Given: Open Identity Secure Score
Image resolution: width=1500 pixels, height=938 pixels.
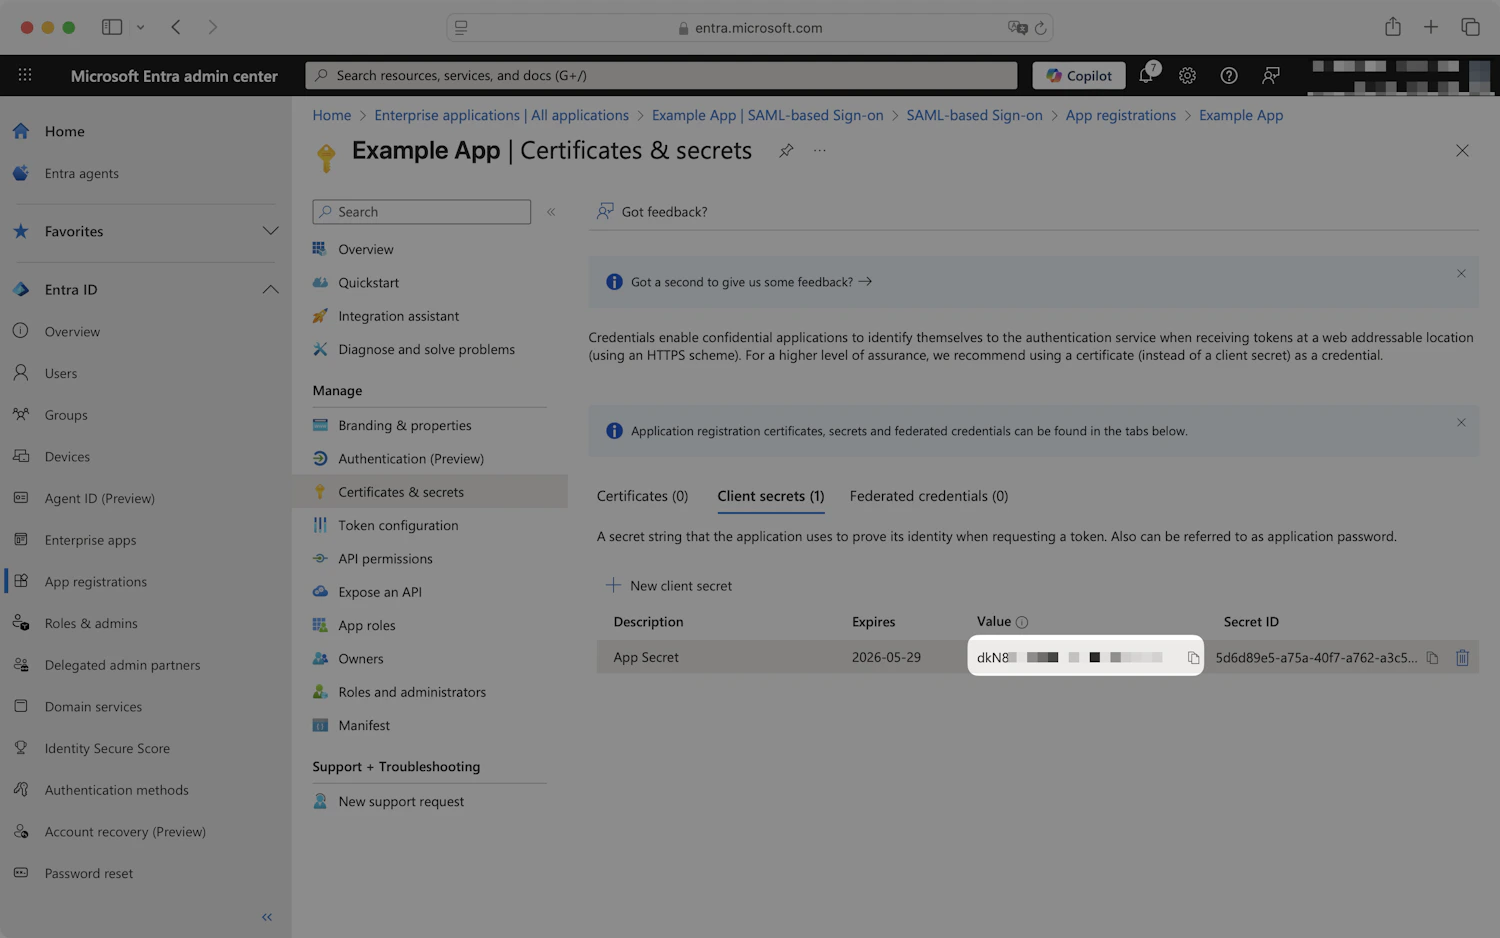Looking at the screenshot, I should [107, 748].
